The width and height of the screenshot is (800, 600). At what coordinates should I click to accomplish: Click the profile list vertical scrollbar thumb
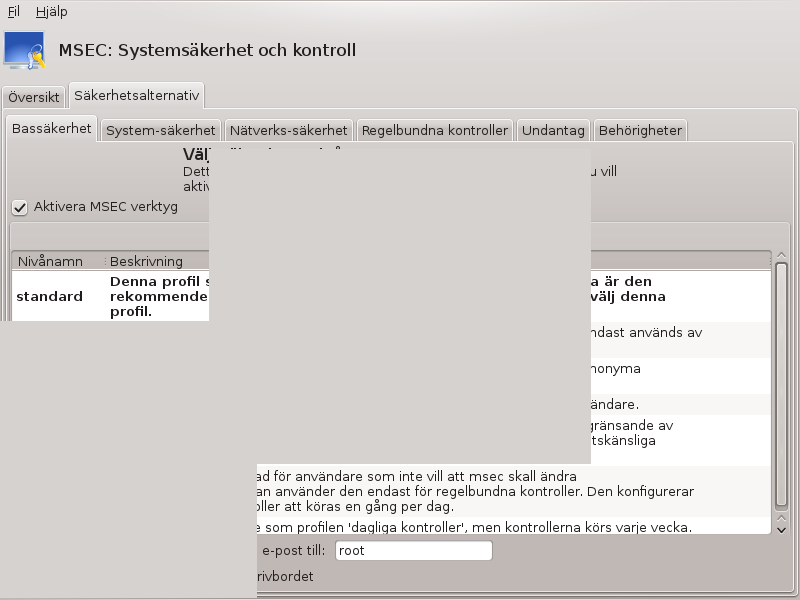781,385
